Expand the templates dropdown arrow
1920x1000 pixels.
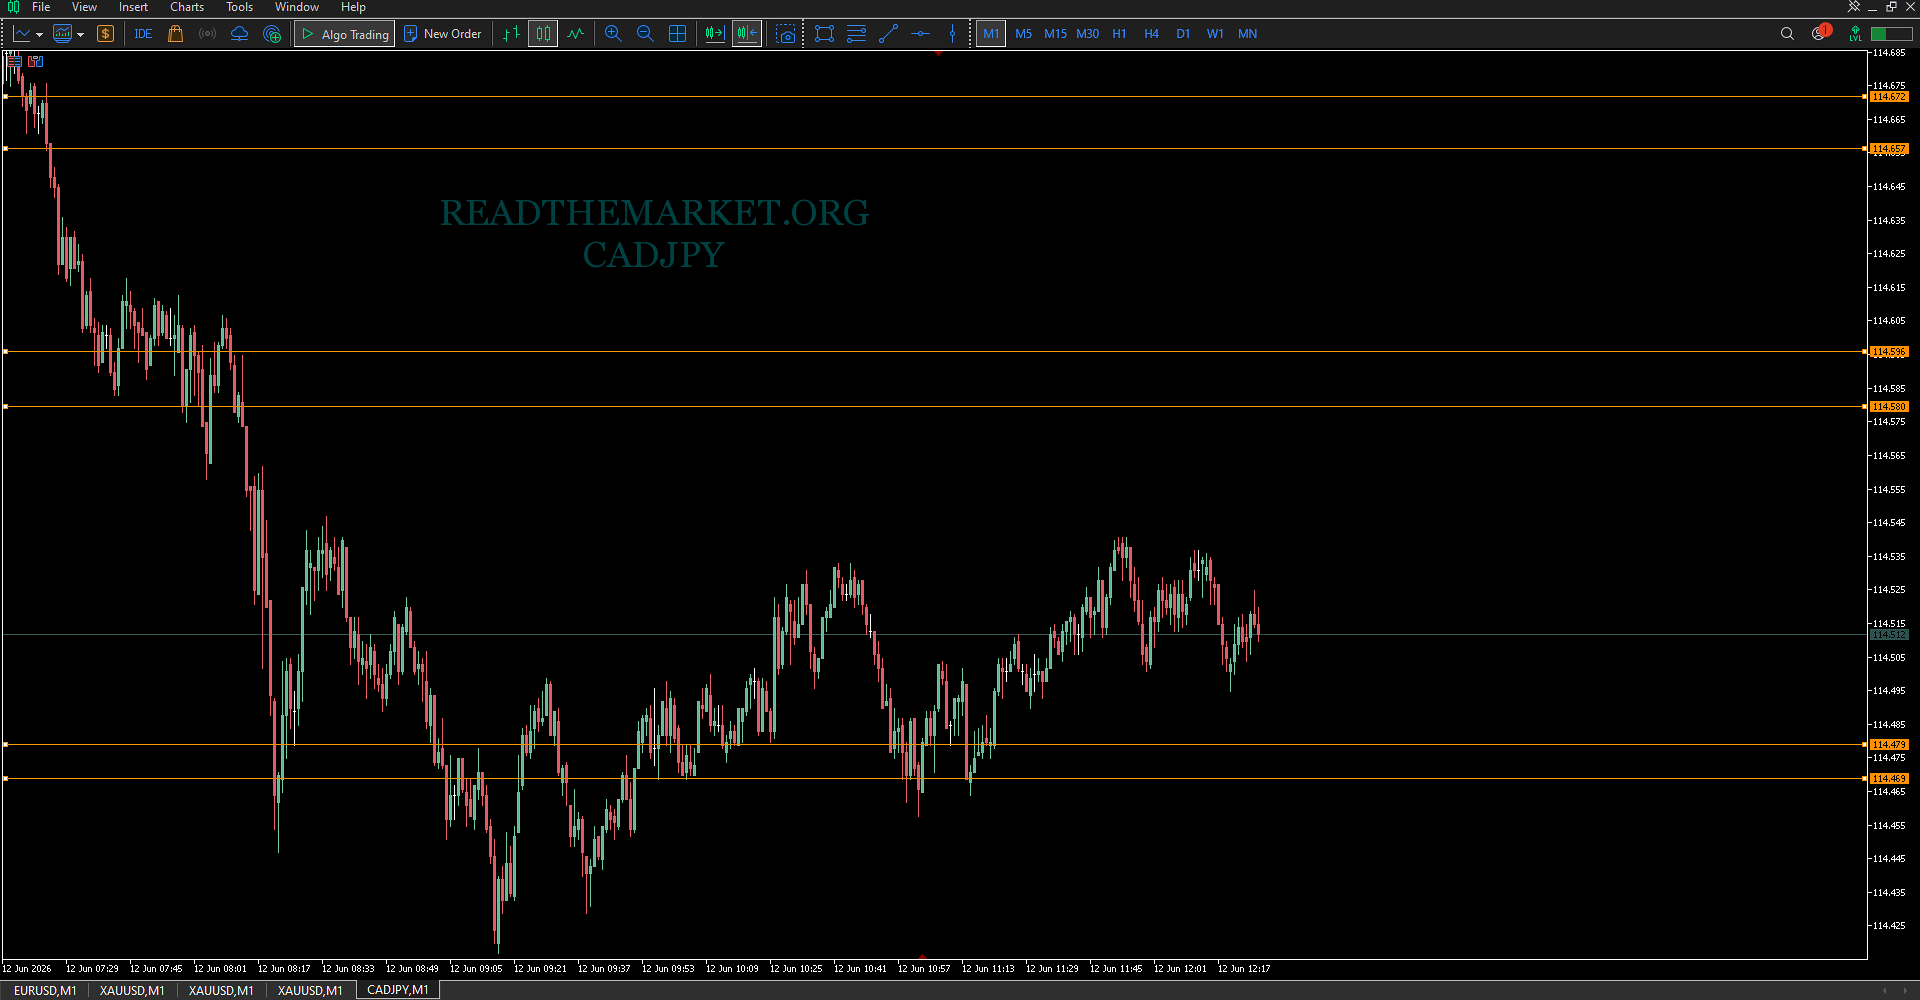(x=81, y=34)
